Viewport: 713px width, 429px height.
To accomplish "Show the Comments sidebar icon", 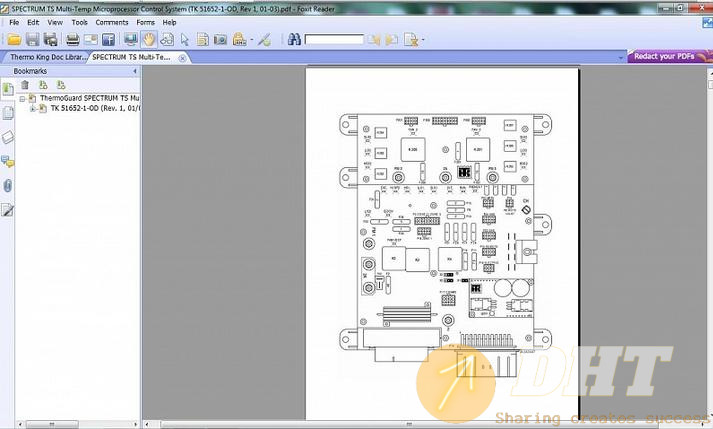I will (x=8, y=161).
